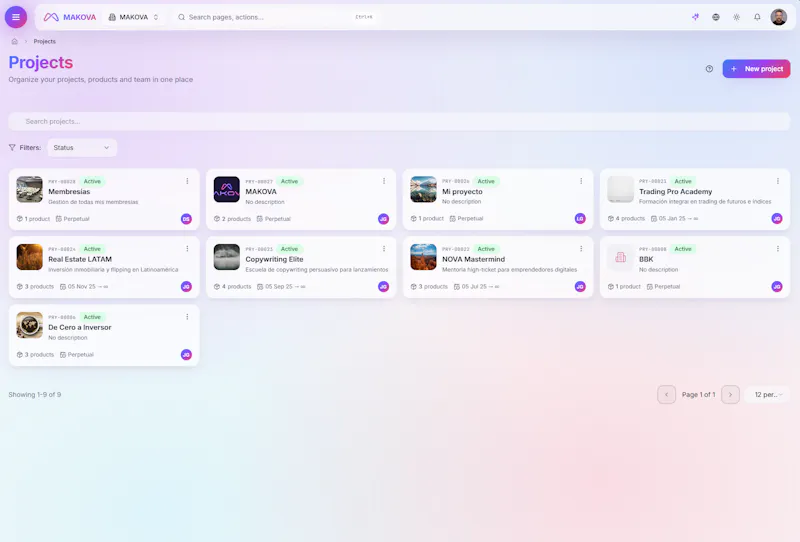The image size is (800, 542).
Task: Go to the home breadcrumb icon
Action: coord(15,41)
